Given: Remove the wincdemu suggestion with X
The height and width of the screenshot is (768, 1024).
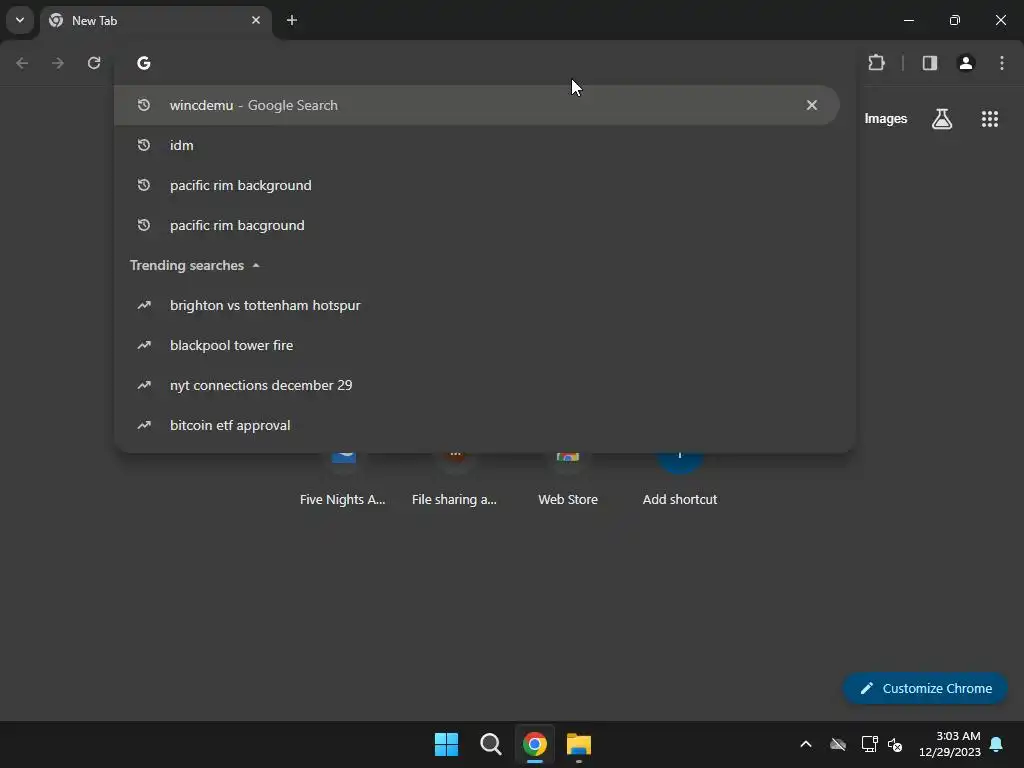Looking at the screenshot, I should click(x=811, y=105).
